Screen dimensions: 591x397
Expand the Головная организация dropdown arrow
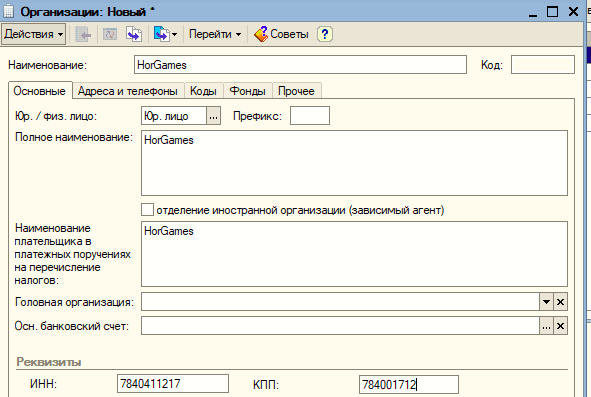pos(547,302)
